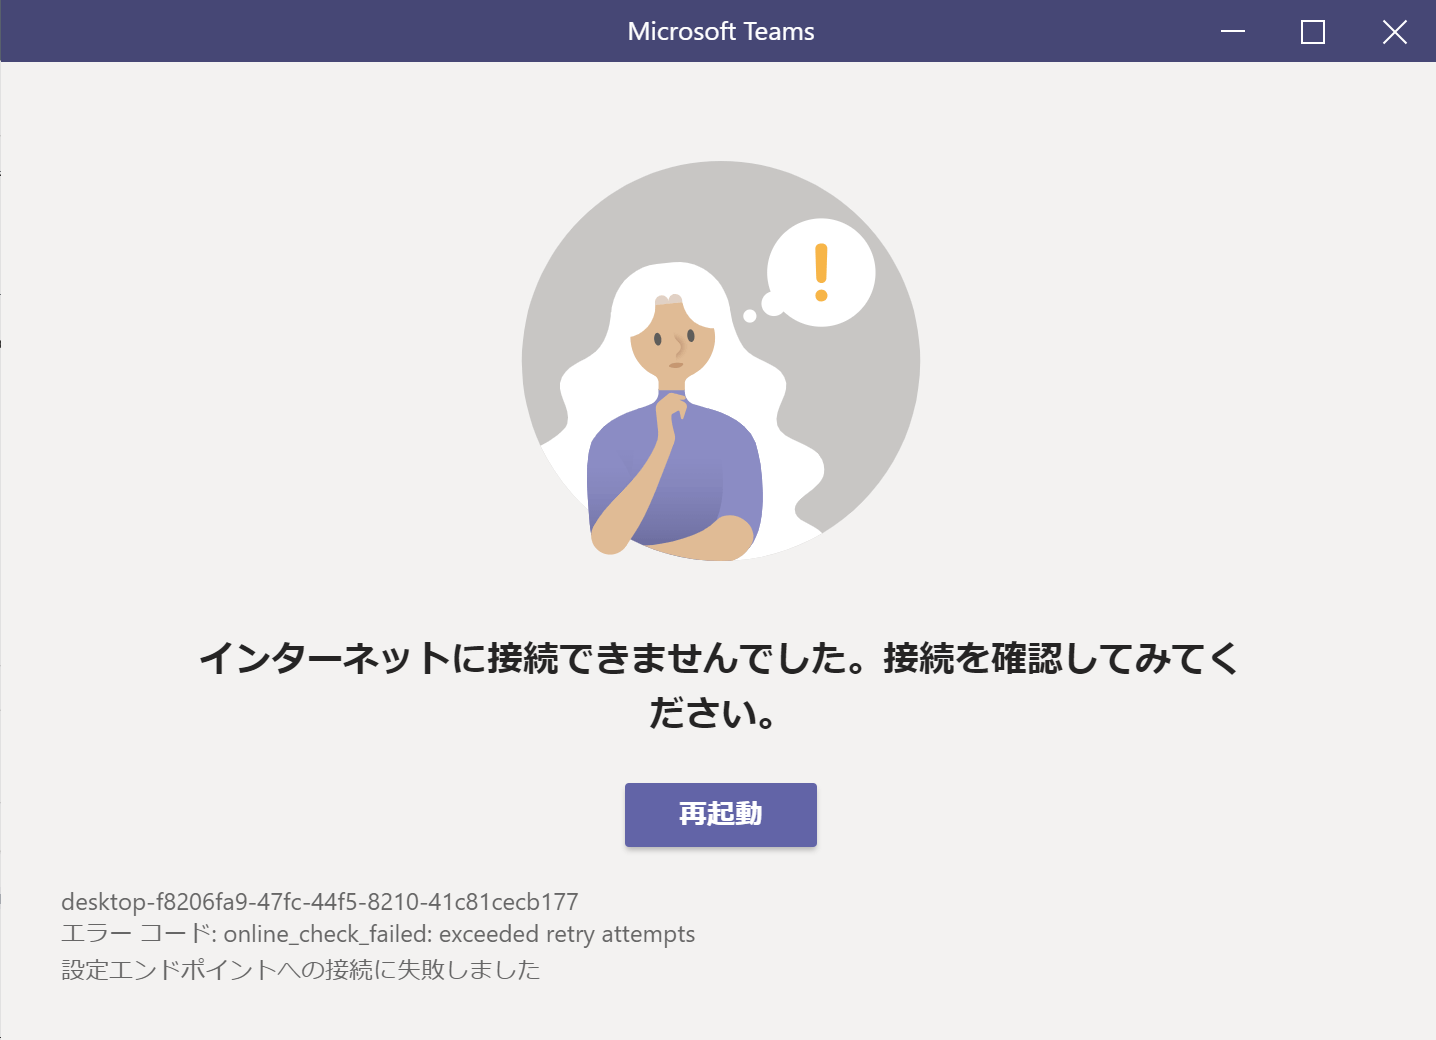This screenshot has width=1436, height=1040.
Task: Click the 設定エンドポイントへの接続に失敗しました message
Action: 301,969
